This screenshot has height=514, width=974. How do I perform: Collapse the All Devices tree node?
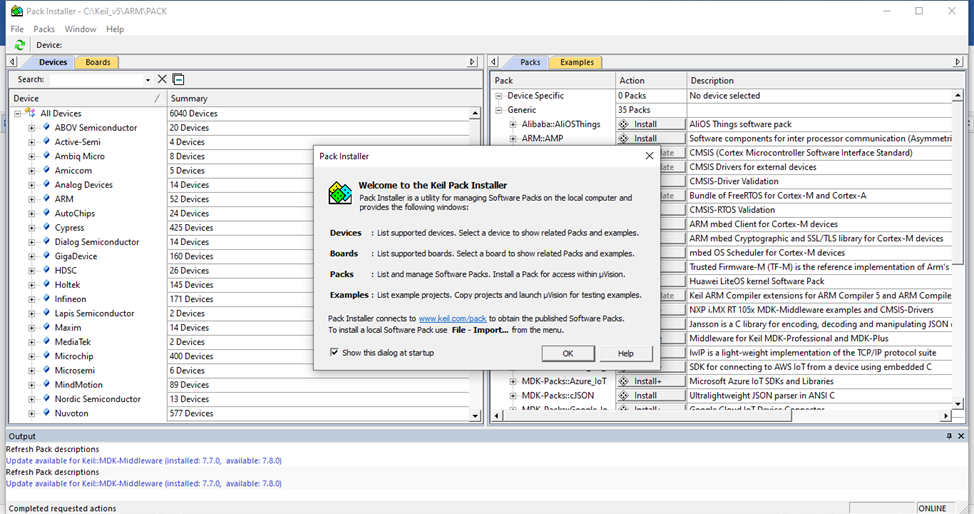[17, 113]
